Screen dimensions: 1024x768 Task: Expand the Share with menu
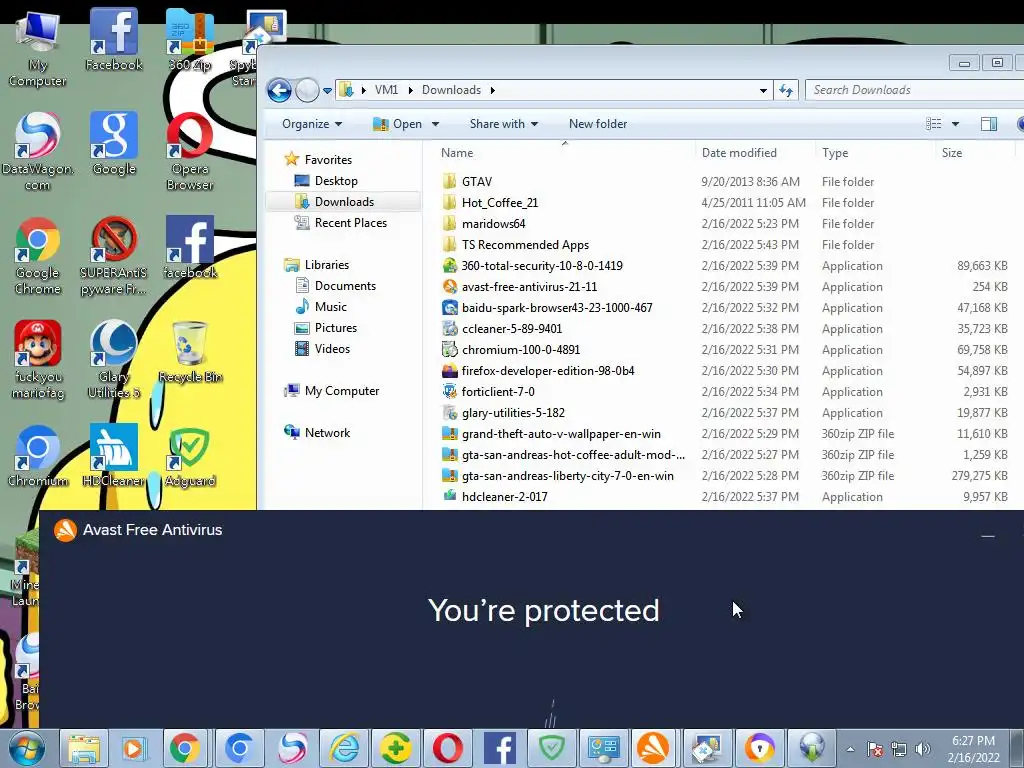504,124
